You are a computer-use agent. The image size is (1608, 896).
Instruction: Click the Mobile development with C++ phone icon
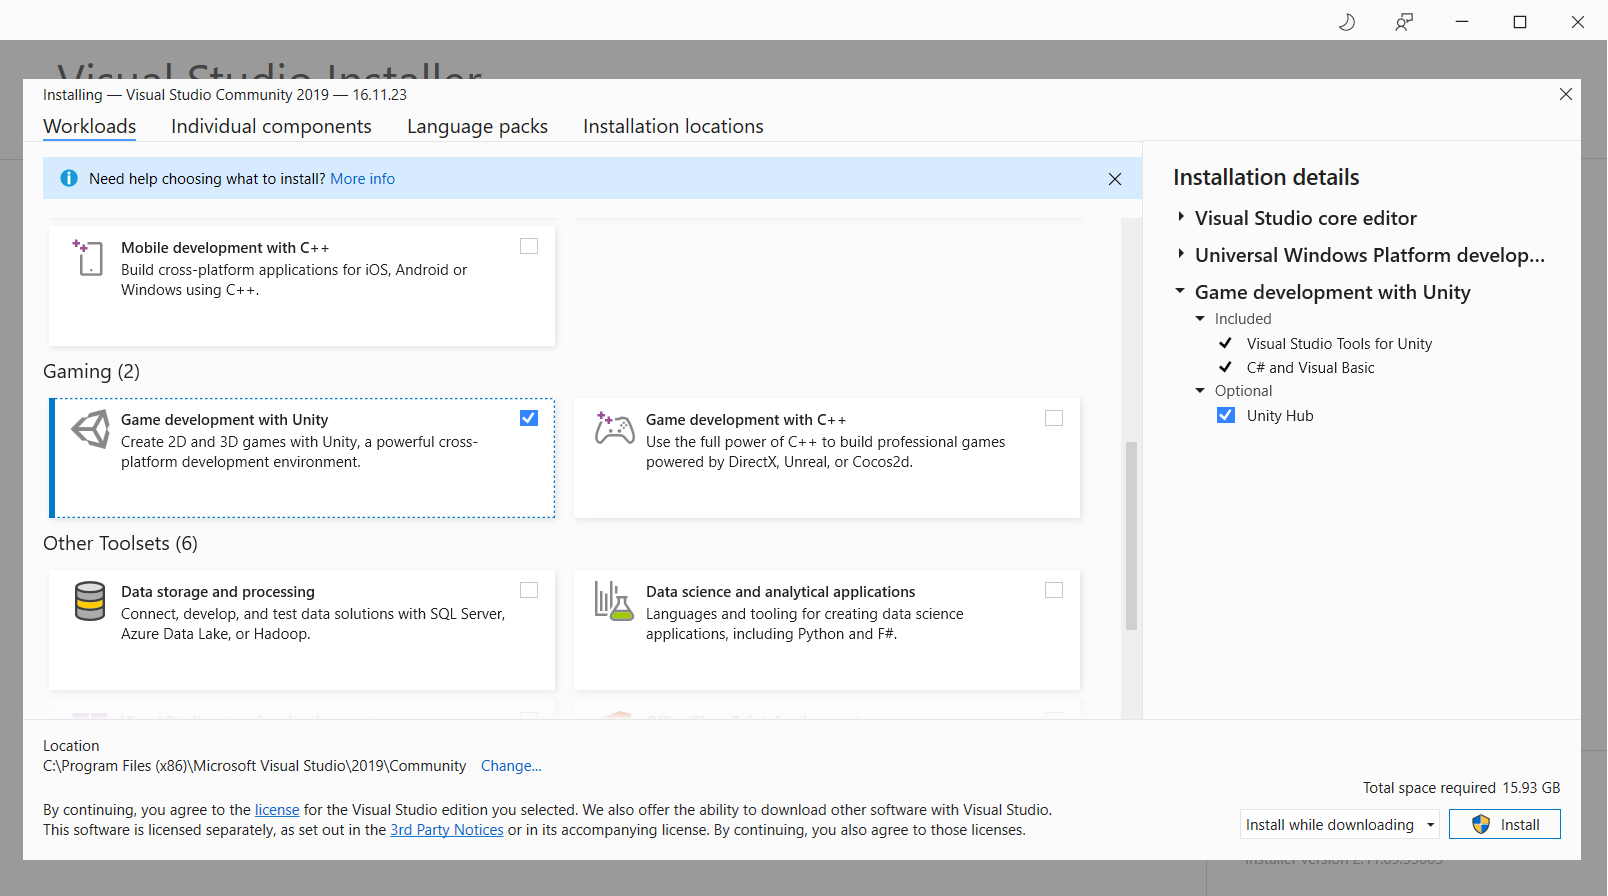(x=88, y=258)
